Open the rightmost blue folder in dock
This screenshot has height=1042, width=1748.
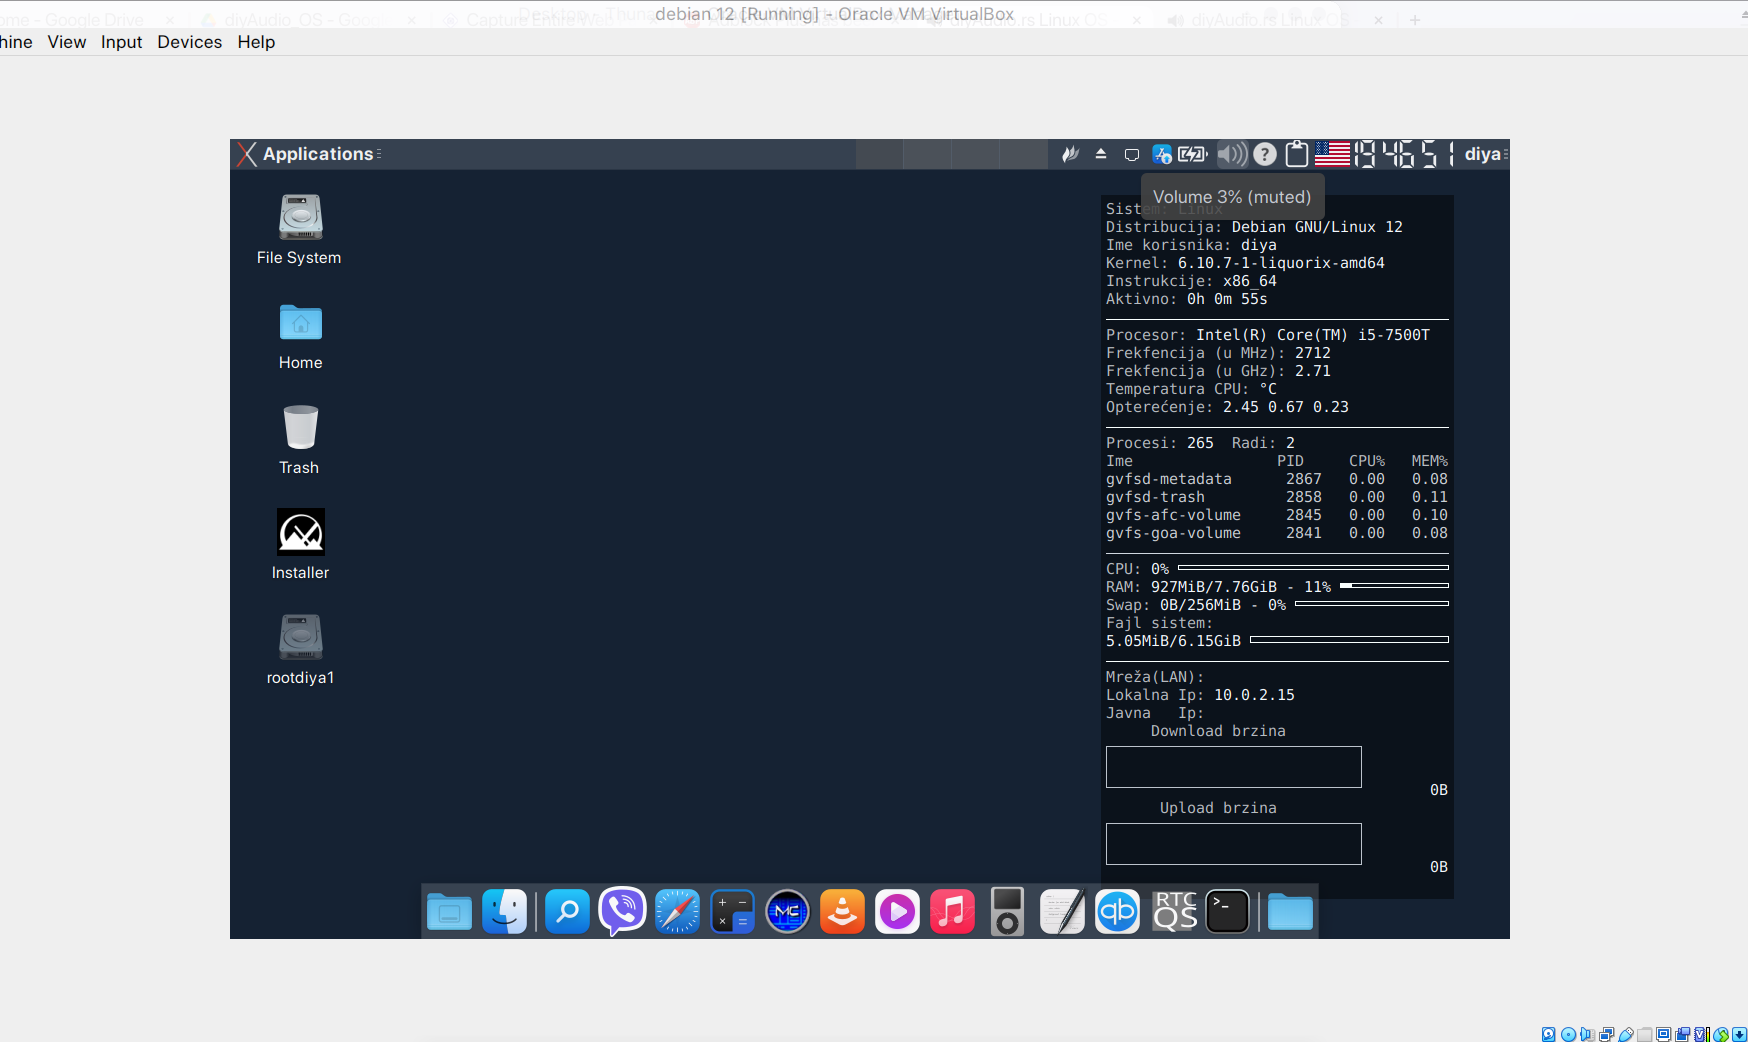coord(1290,912)
